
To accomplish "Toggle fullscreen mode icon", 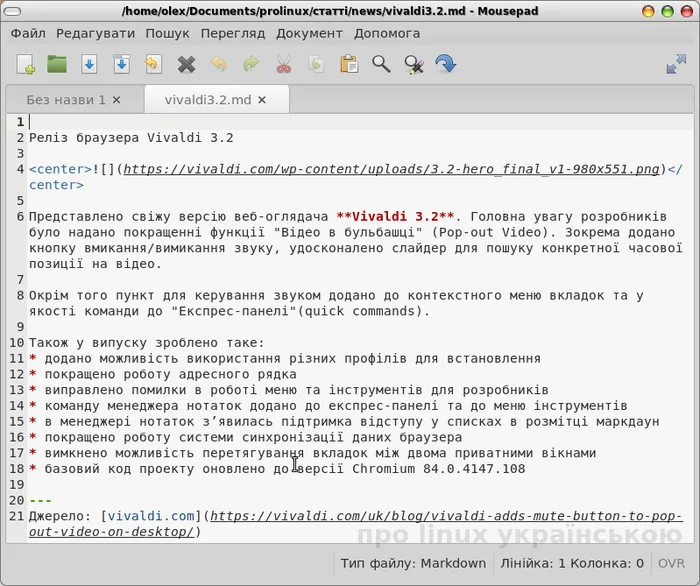I will pyautogui.click(x=676, y=64).
